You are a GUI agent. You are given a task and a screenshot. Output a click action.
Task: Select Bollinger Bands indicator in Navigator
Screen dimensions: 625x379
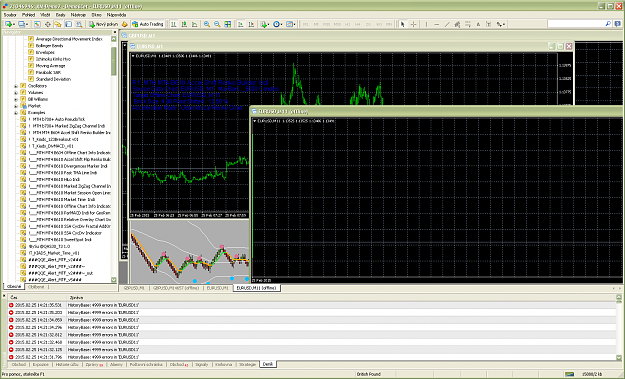[49, 46]
